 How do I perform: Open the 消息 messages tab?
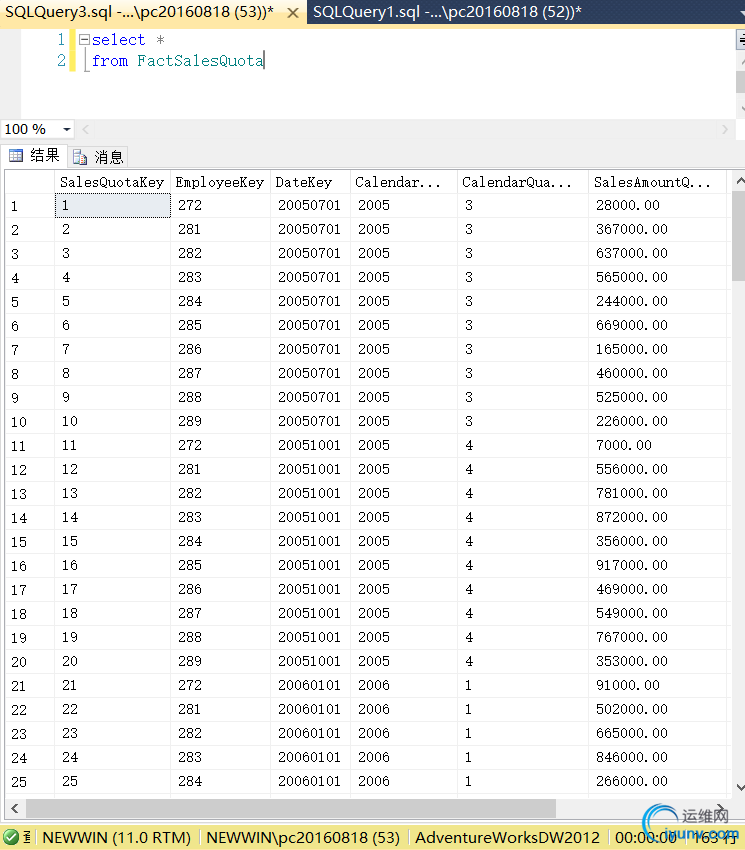tap(99, 157)
